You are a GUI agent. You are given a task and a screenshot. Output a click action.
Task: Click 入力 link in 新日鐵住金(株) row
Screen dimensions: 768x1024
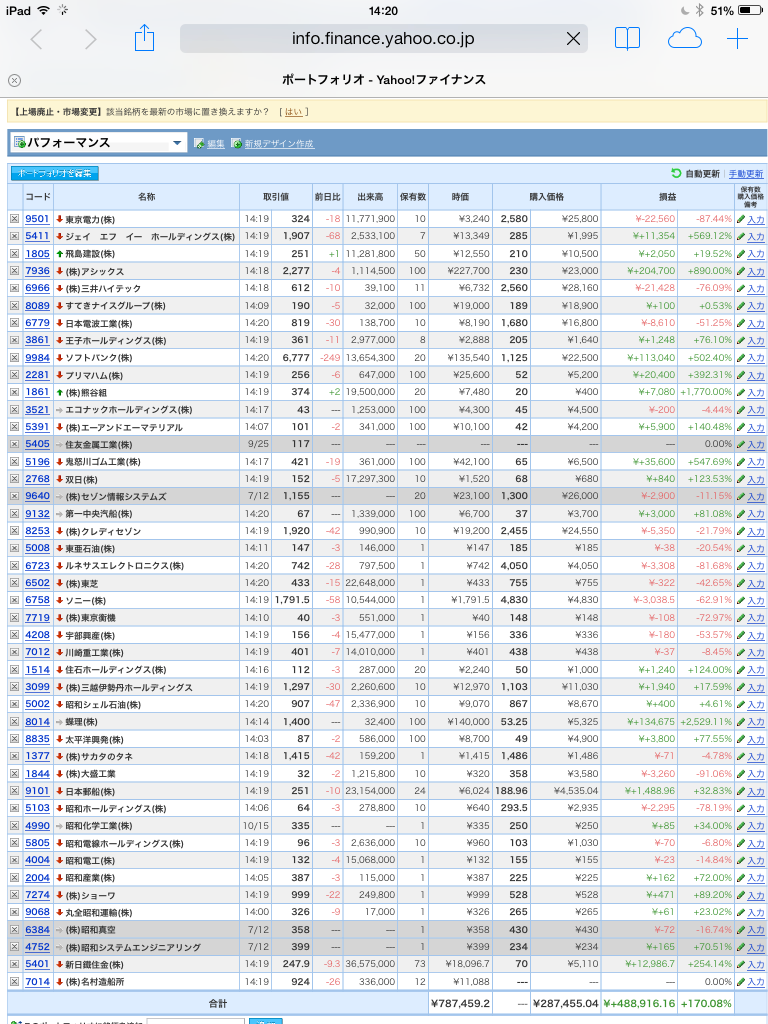[756, 964]
